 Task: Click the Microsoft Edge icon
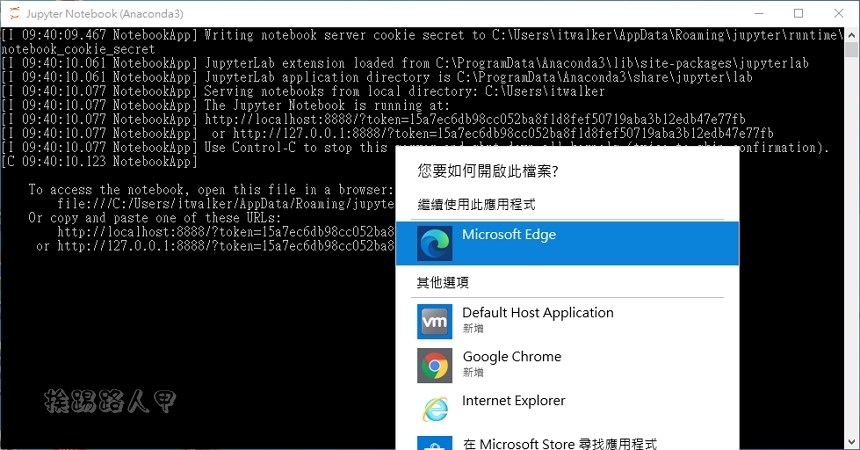[434, 243]
